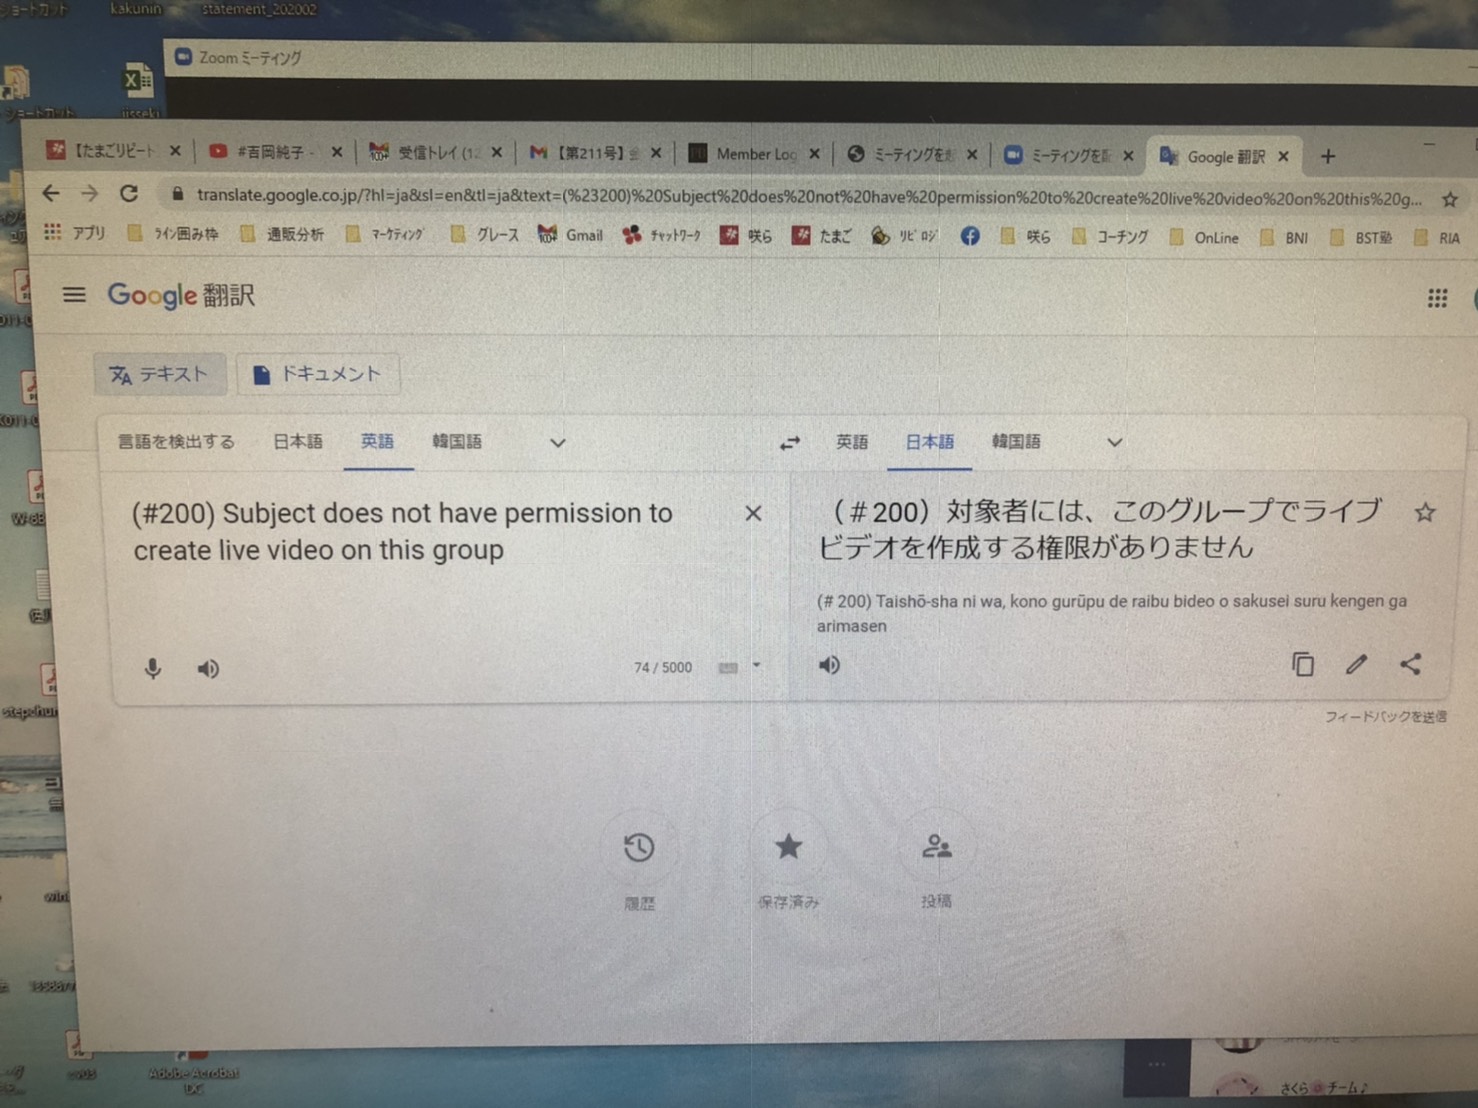Open a new Chrome tab
Image resolution: width=1478 pixels, height=1108 pixels.
click(1327, 157)
